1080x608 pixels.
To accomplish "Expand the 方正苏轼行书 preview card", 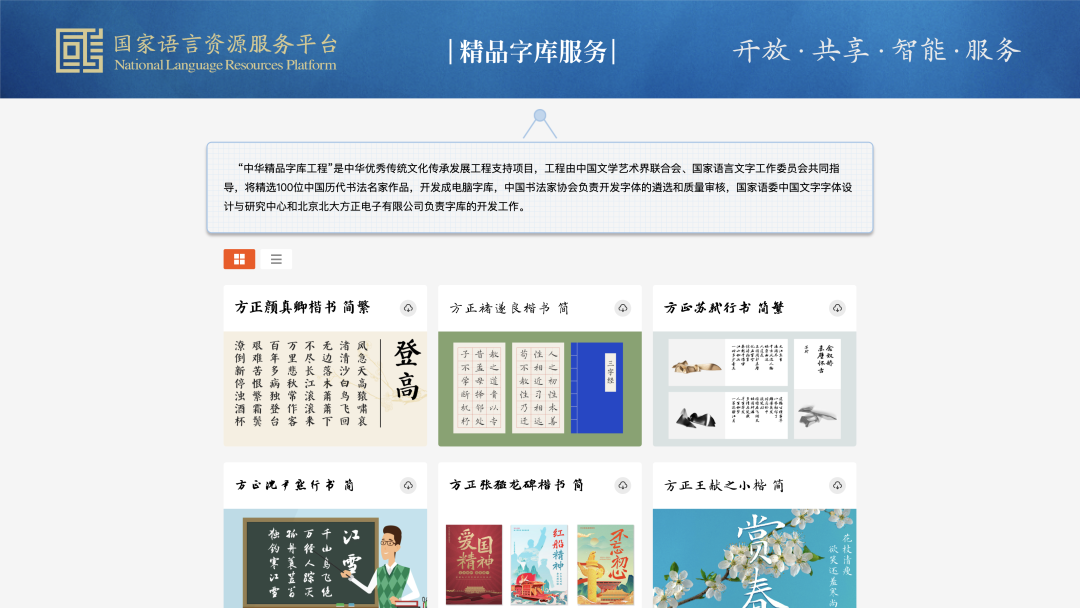I will coord(753,386).
